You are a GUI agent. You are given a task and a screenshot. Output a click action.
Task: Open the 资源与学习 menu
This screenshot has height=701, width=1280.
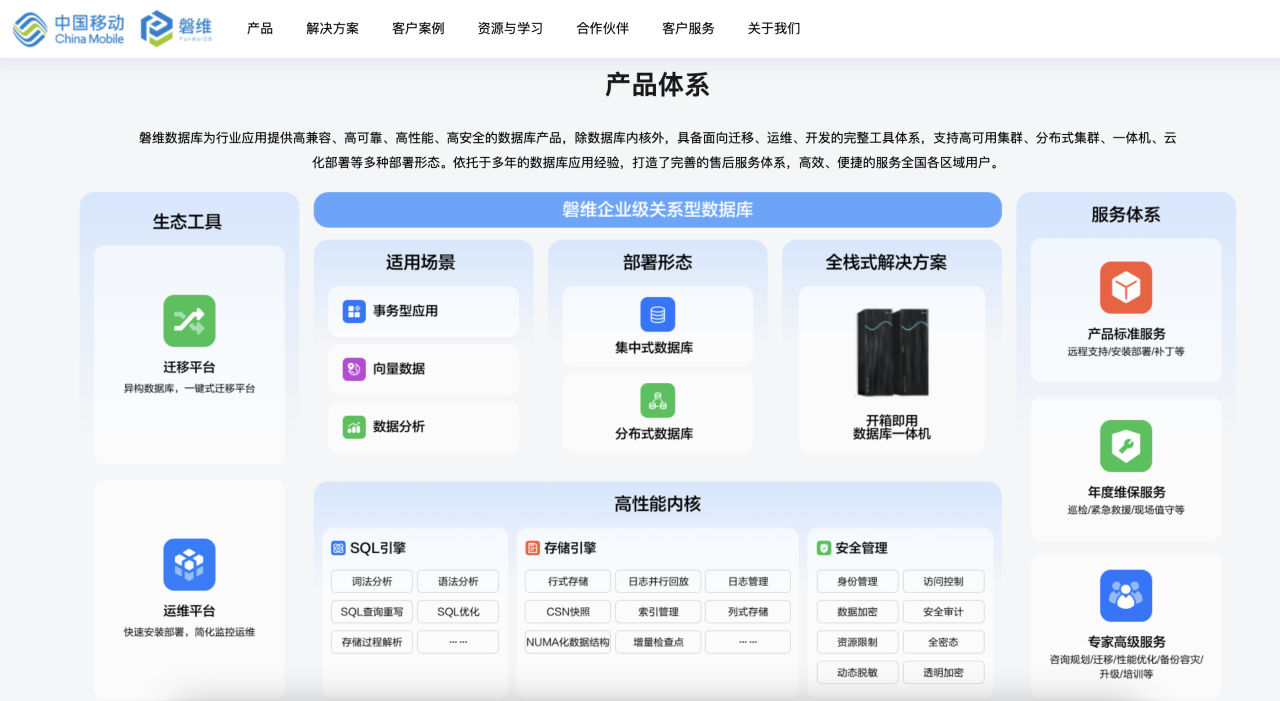tap(510, 28)
